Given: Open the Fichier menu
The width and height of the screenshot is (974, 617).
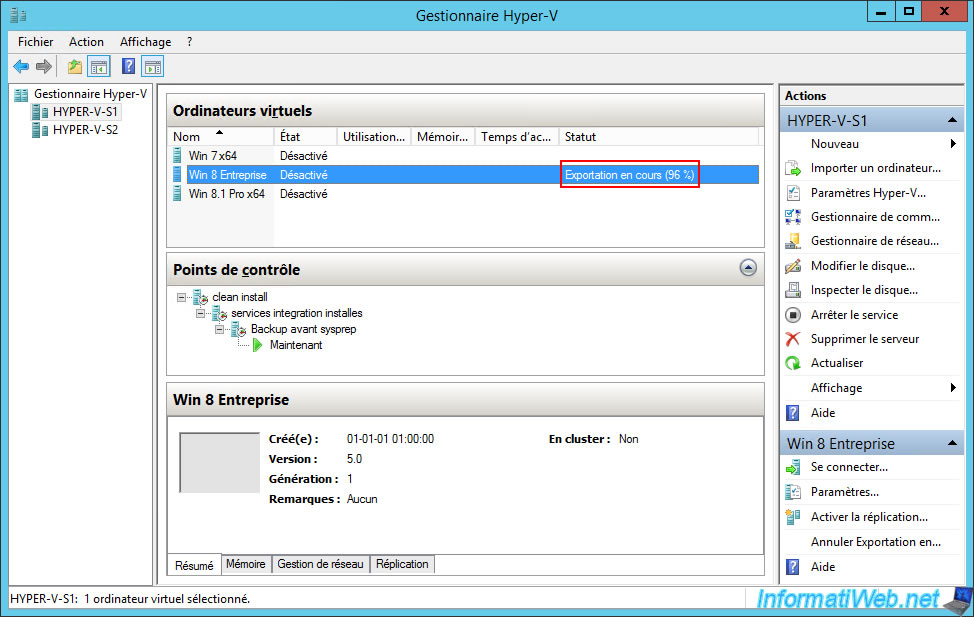Looking at the screenshot, I should [35, 42].
